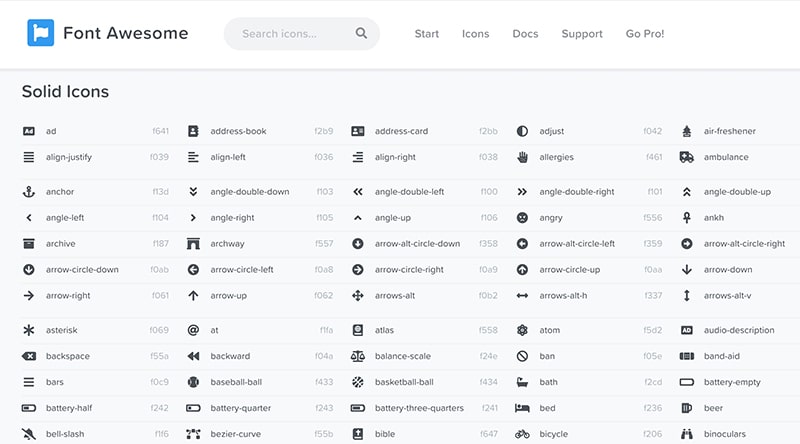Screen dimensions: 800x444
Task: Select the anchor icon glyph
Action: [29, 192]
